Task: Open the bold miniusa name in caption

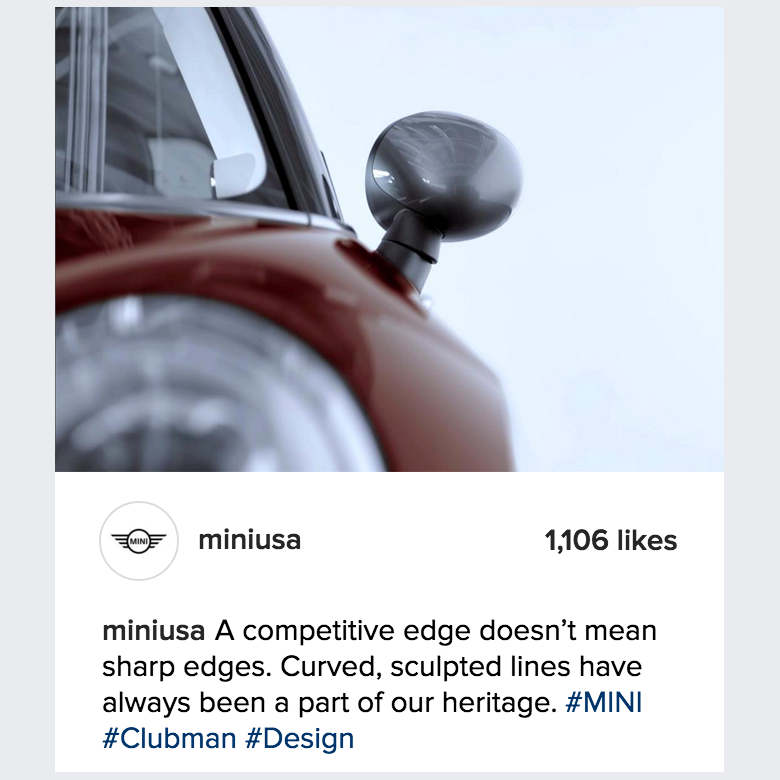Action: point(154,631)
